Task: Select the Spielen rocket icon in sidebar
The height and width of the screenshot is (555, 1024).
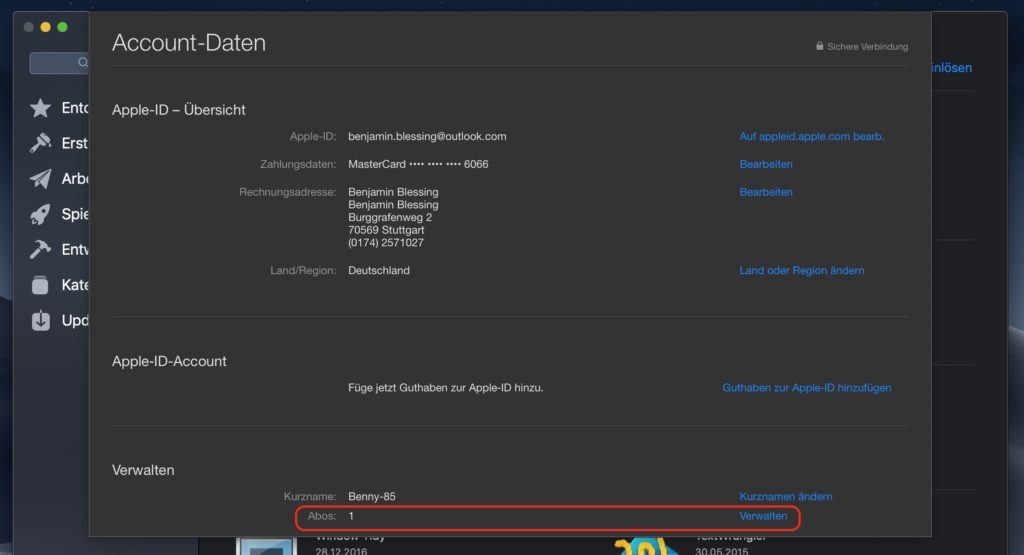Action: coord(40,214)
